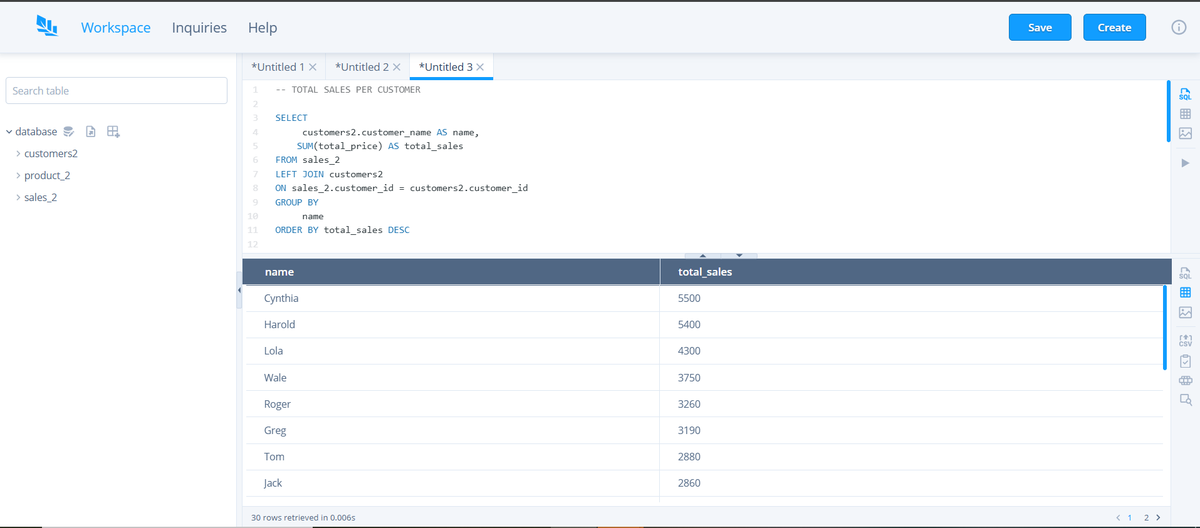The image size is (1200, 528).
Task: Show chart view in the upper pane
Action: click(x=1185, y=133)
